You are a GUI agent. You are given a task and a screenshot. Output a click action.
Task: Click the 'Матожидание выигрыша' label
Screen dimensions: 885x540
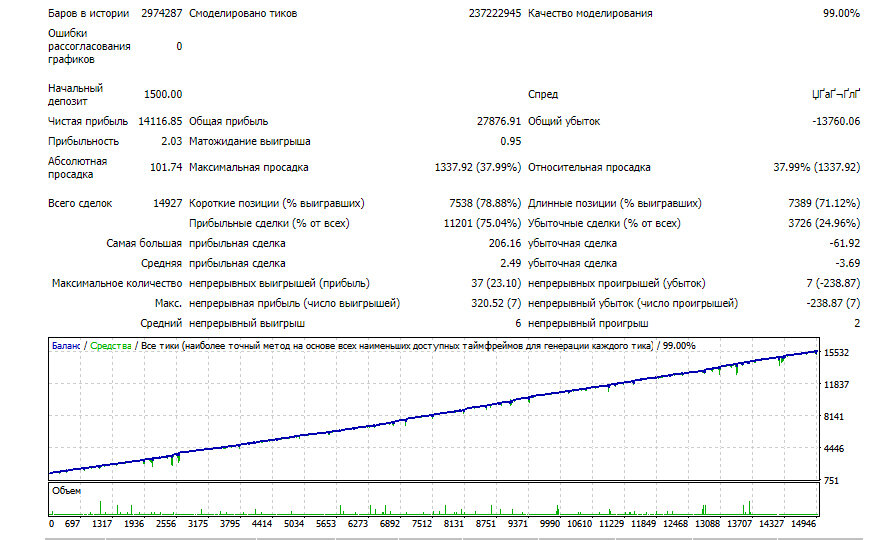249,141
